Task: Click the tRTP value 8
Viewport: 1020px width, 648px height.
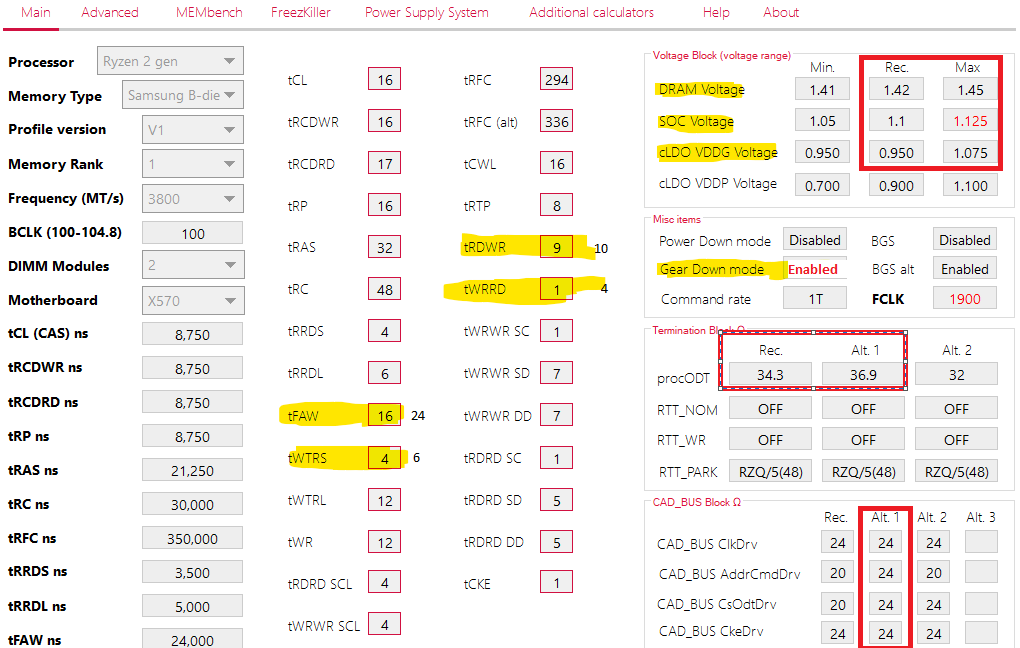Action: (x=556, y=206)
